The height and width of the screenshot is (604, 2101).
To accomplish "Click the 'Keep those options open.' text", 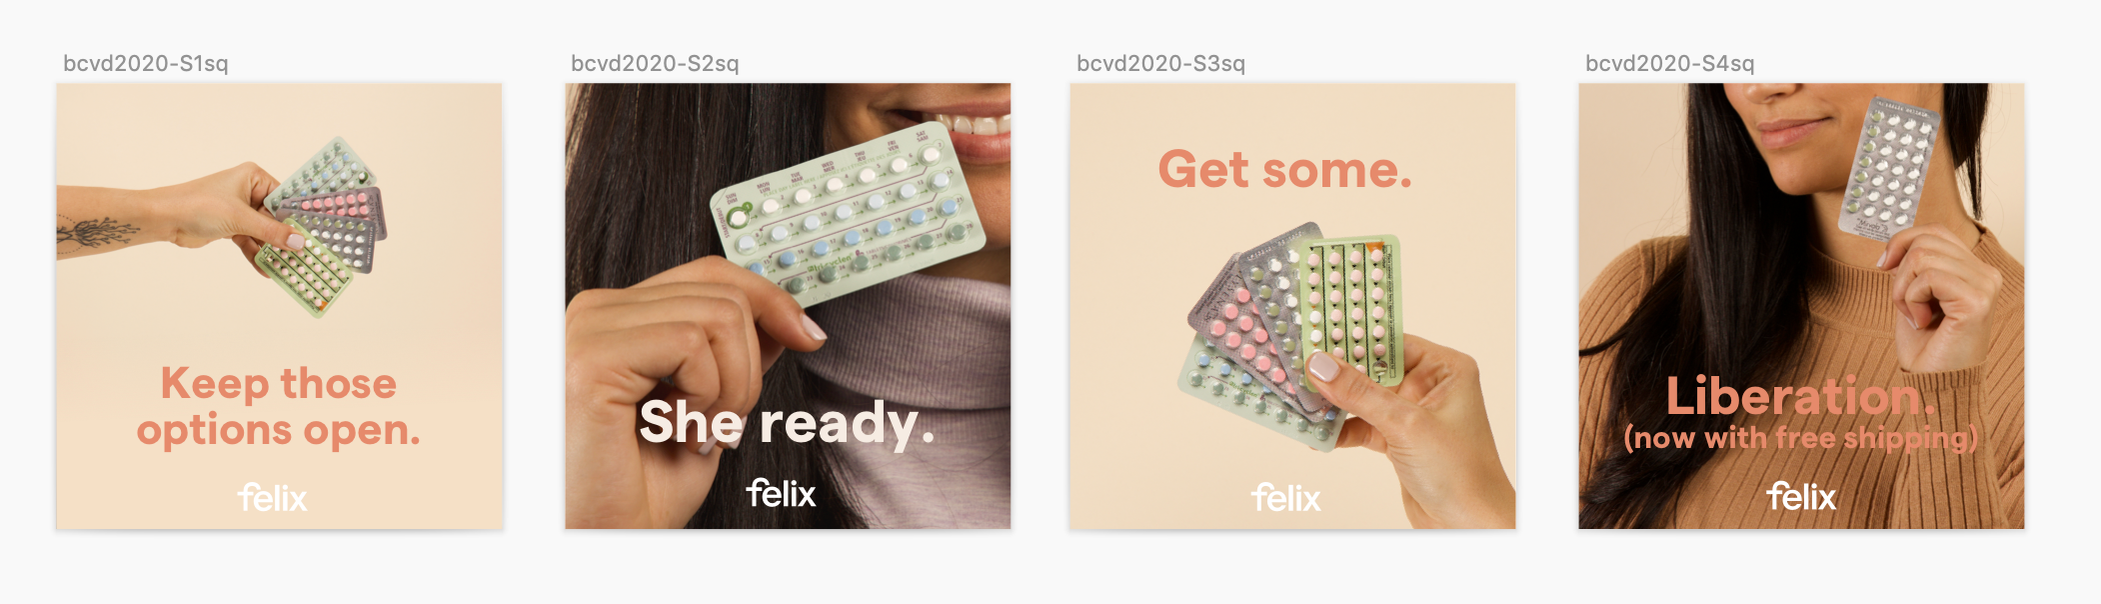I will click(x=279, y=406).
